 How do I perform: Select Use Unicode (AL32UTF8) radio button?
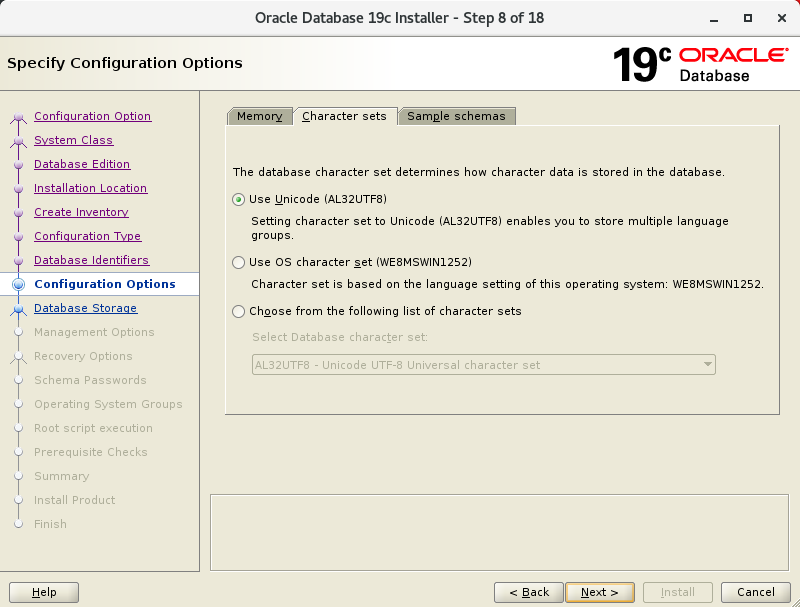(238, 199)
